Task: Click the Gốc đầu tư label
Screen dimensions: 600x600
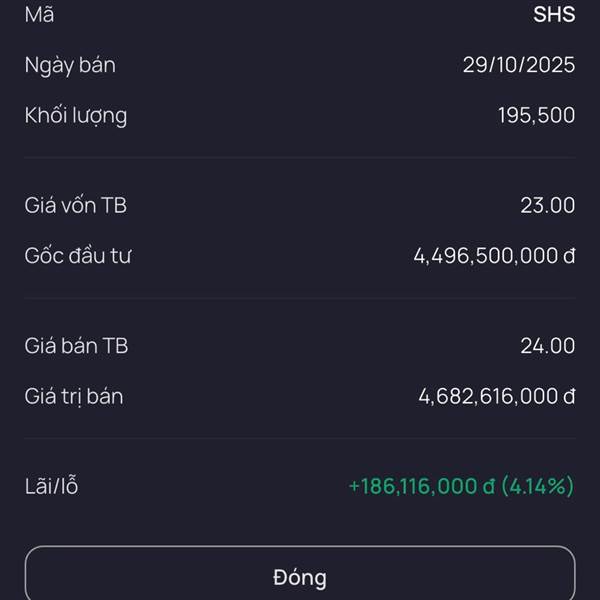Action: click(78, 256)
